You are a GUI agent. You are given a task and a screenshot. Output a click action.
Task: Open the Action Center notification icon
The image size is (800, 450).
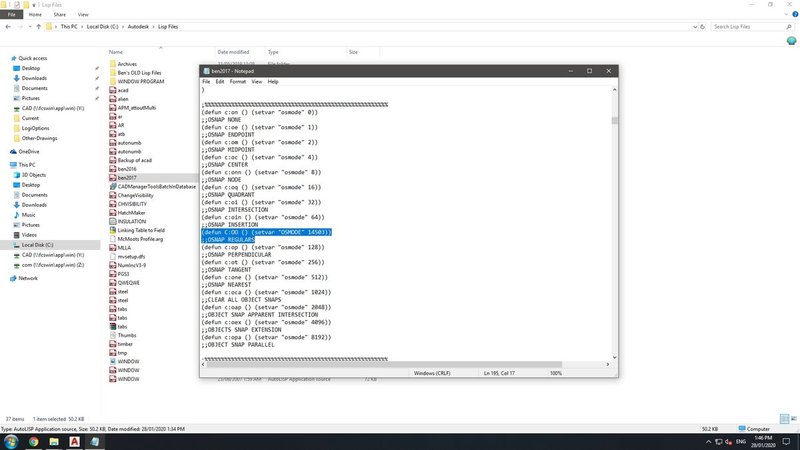click(786, 442)
